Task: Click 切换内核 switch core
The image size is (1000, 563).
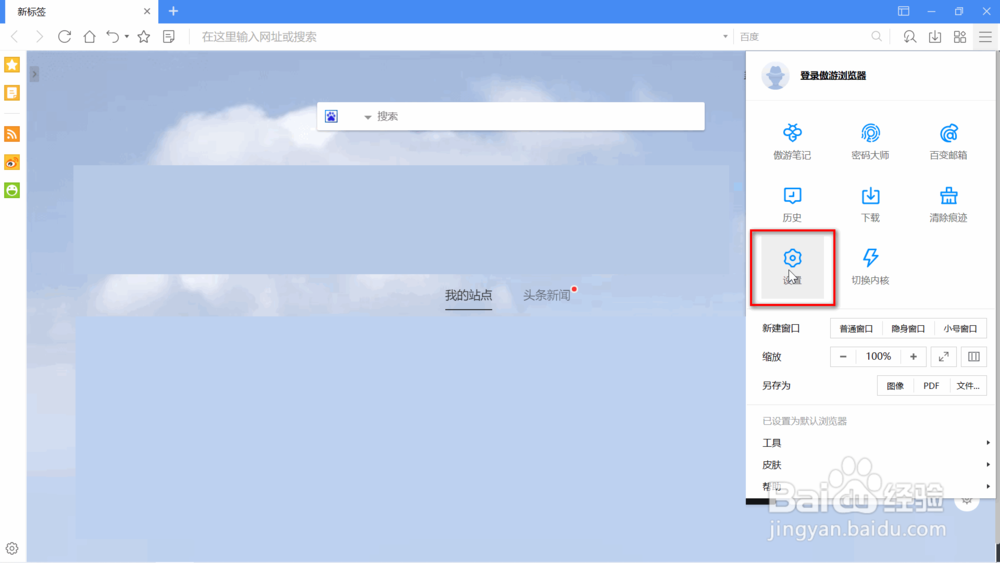Action: click(x=870, y=267)
